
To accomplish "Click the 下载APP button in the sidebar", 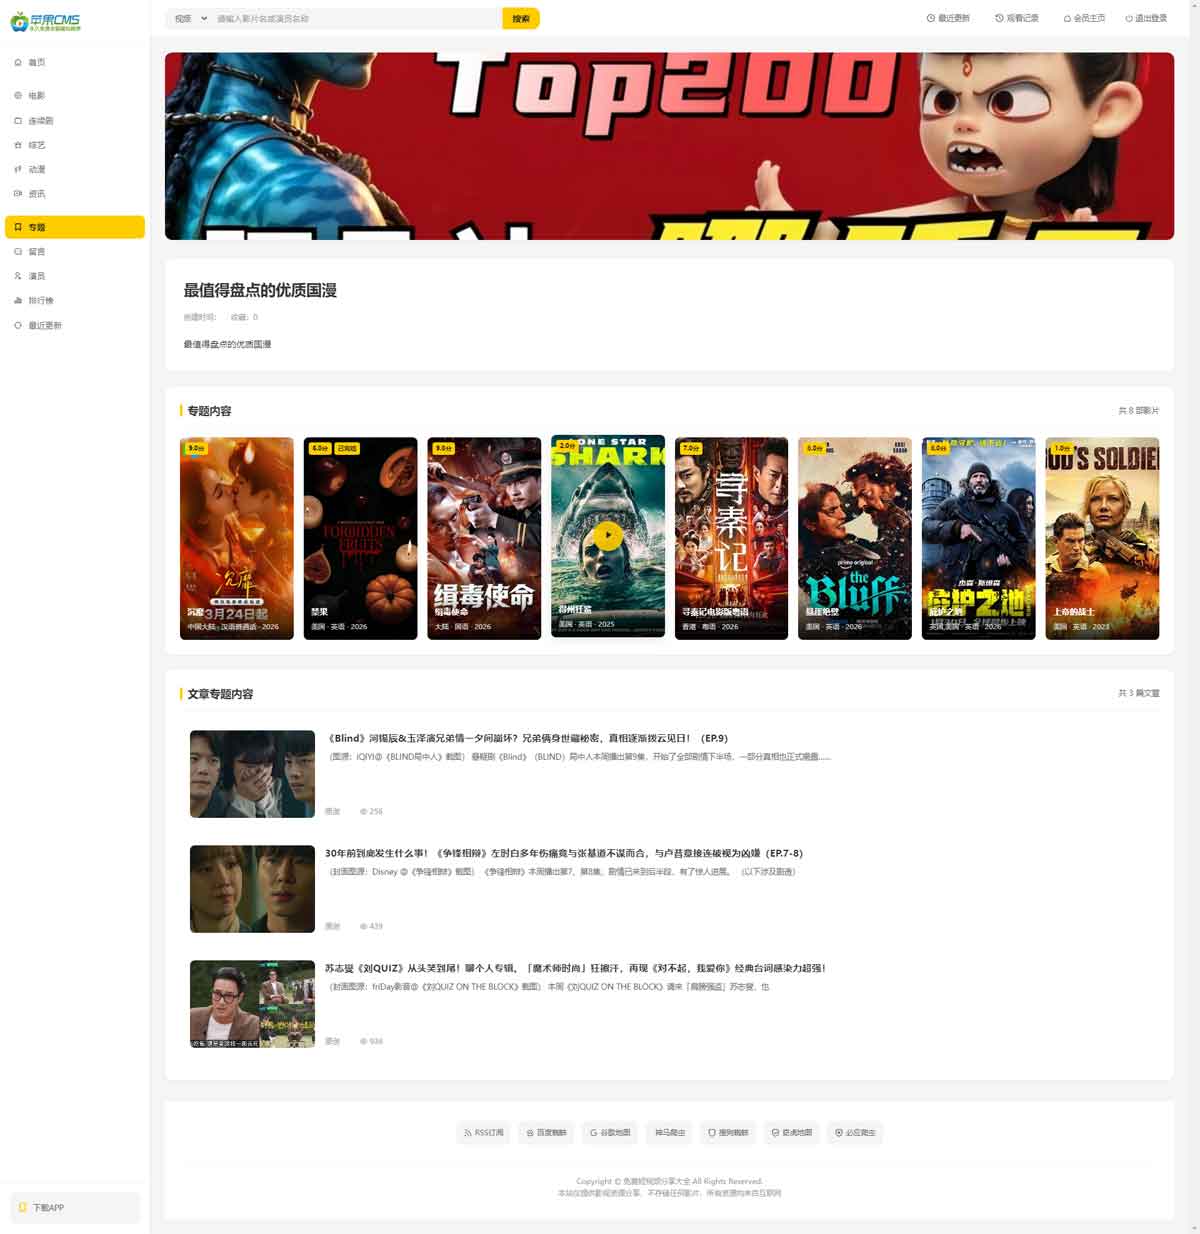I will pyautogui.click(x=75, y=1208).
